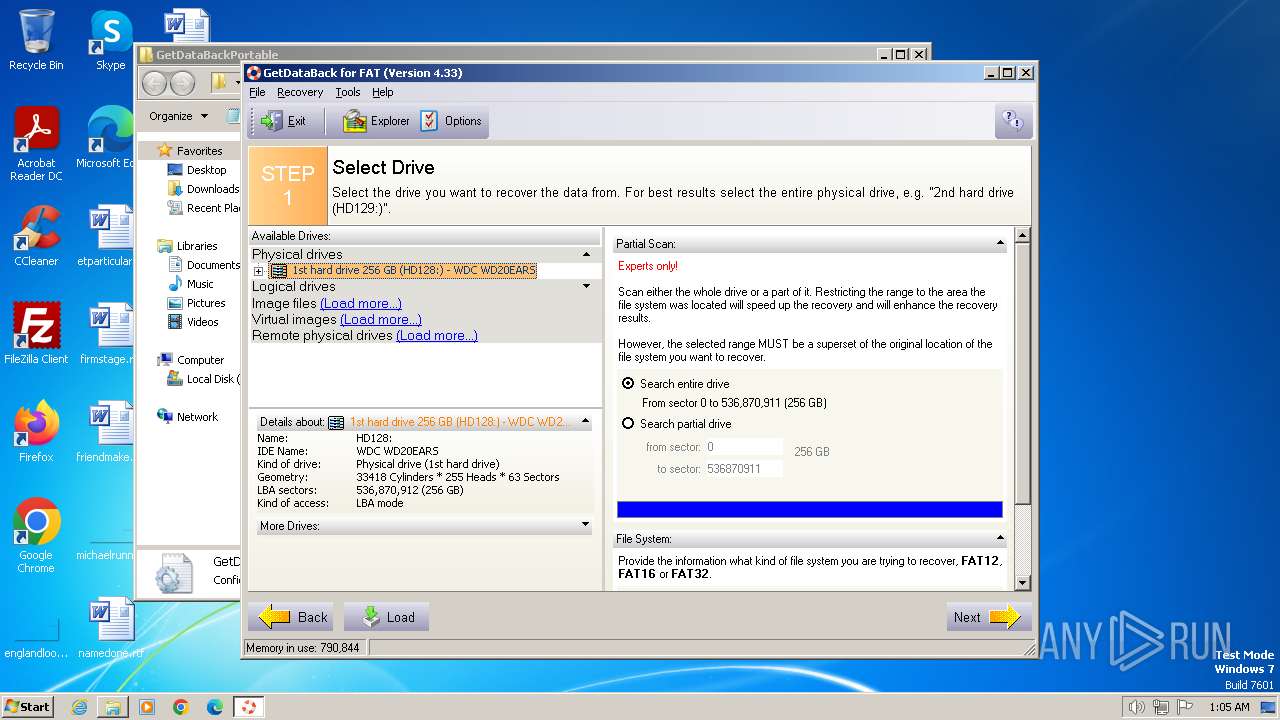Screen dimensions: 1280x720
Task: Collapse the File System section
Action: coord(1000,538)
